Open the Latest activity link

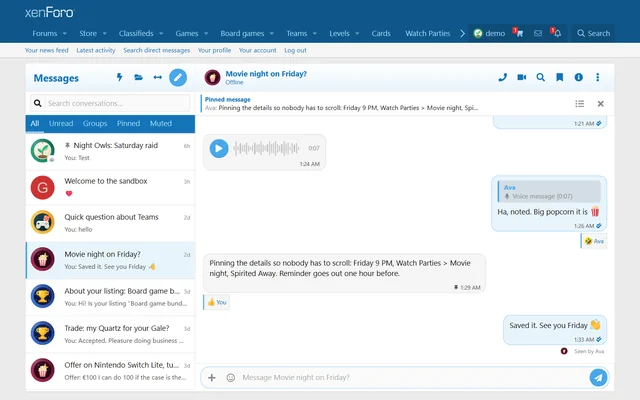tap(96, 50)
